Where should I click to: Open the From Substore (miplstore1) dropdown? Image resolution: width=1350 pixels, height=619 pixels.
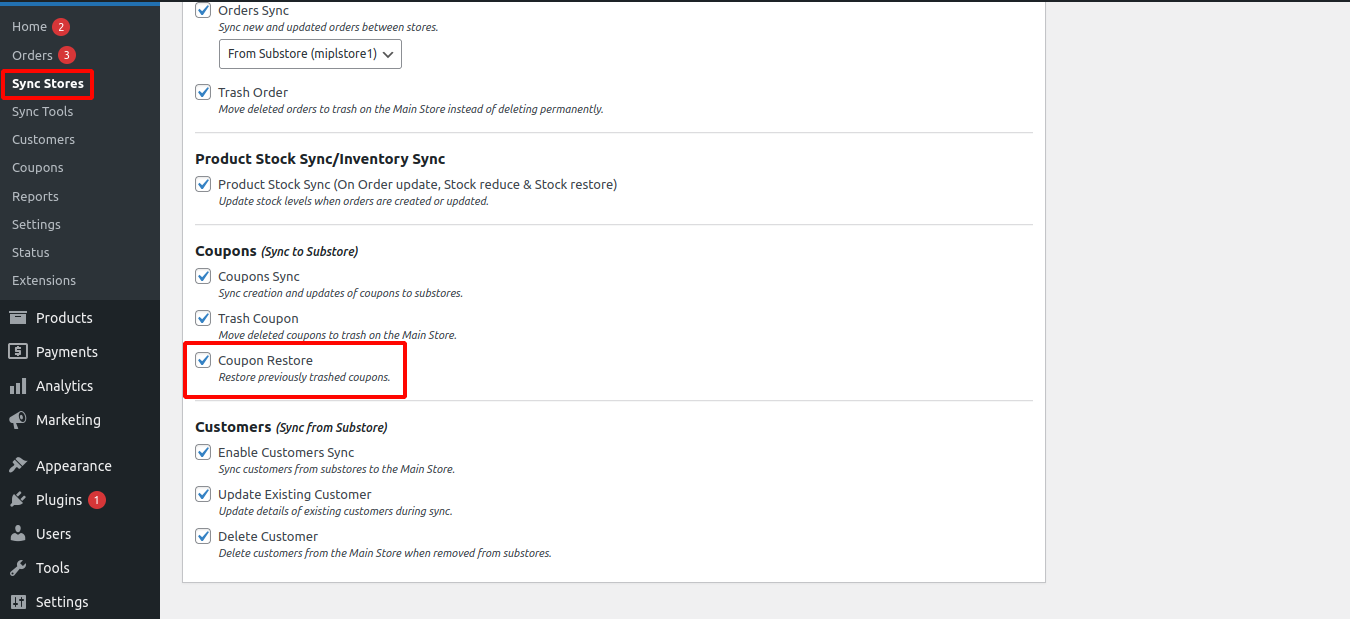pyautogui.click(x=310, y=54)
